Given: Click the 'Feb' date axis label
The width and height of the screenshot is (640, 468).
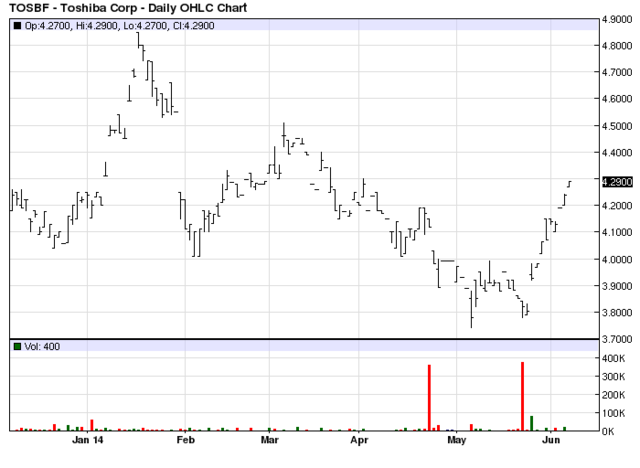Looking at the screenshot, I should (185, 440).
